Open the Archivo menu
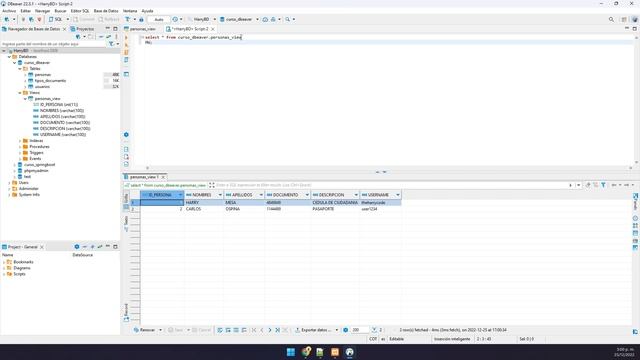640x360 pixels. 9,11
